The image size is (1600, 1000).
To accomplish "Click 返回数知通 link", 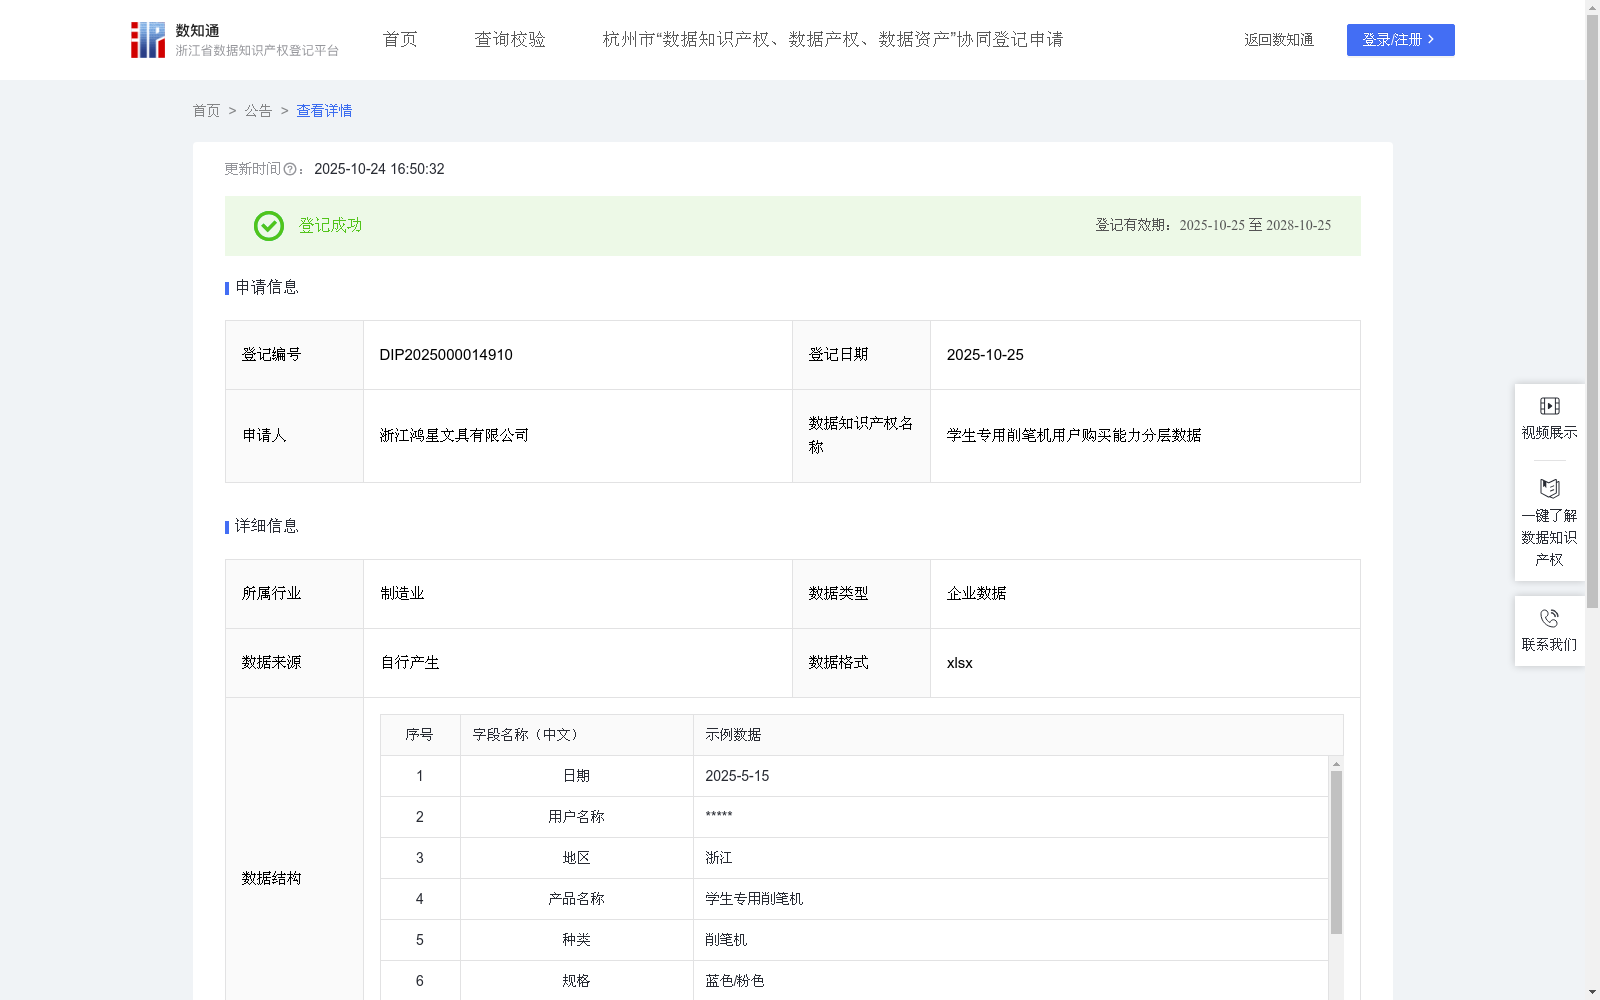I will [1279, 40].
